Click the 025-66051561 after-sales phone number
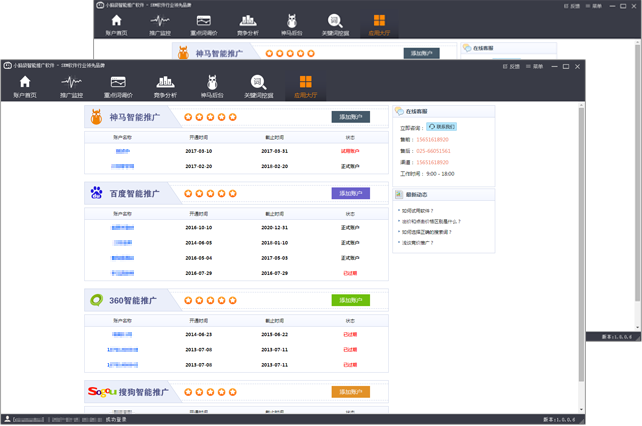This screenshot has width=642, height=426. point(433,151)
